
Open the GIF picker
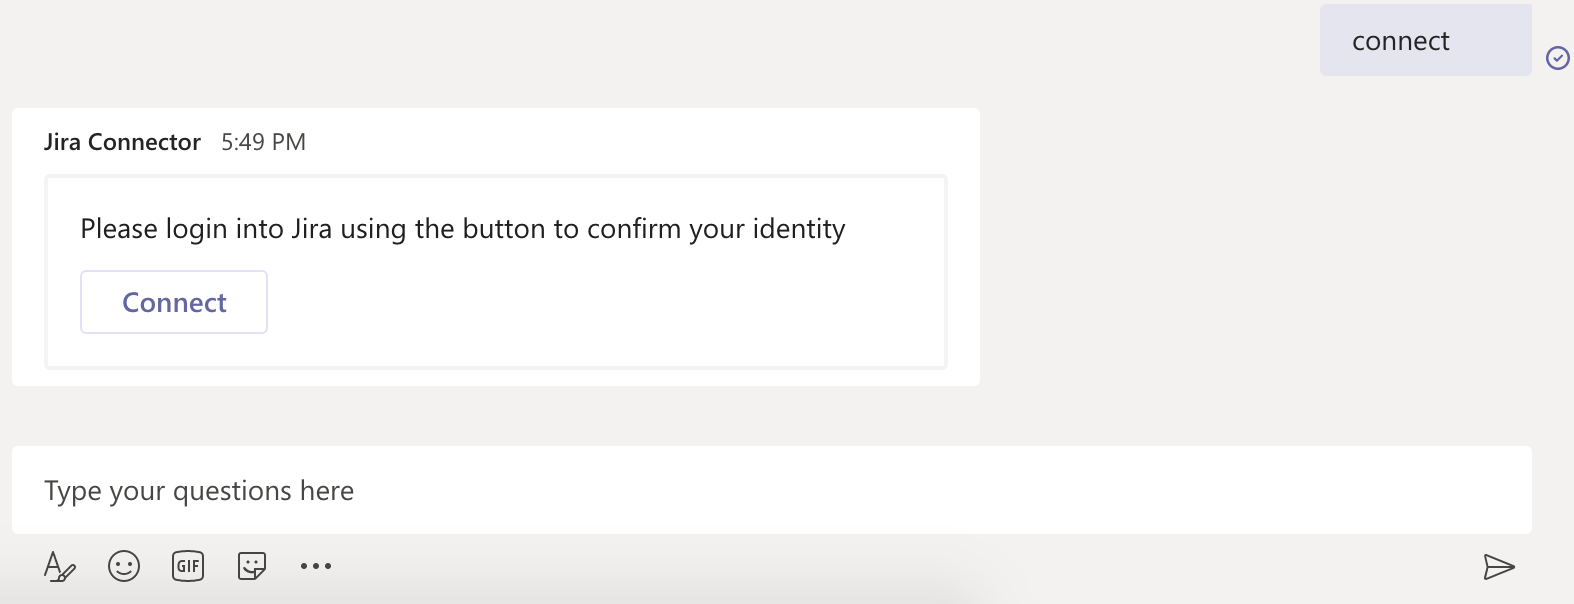point(188,567)
